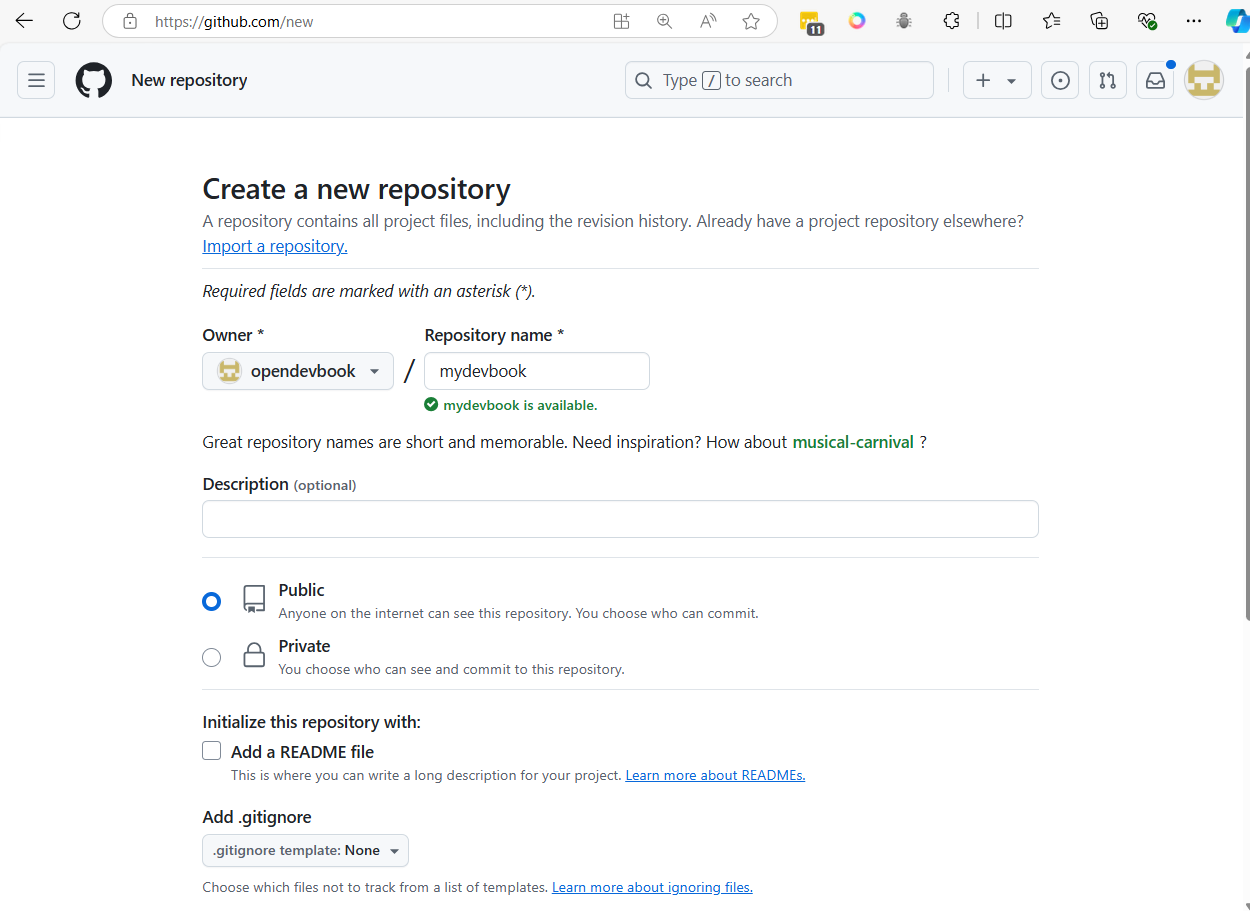Refresh the page in browser
The image size is (1250, 911).
(x=72, y=21)
